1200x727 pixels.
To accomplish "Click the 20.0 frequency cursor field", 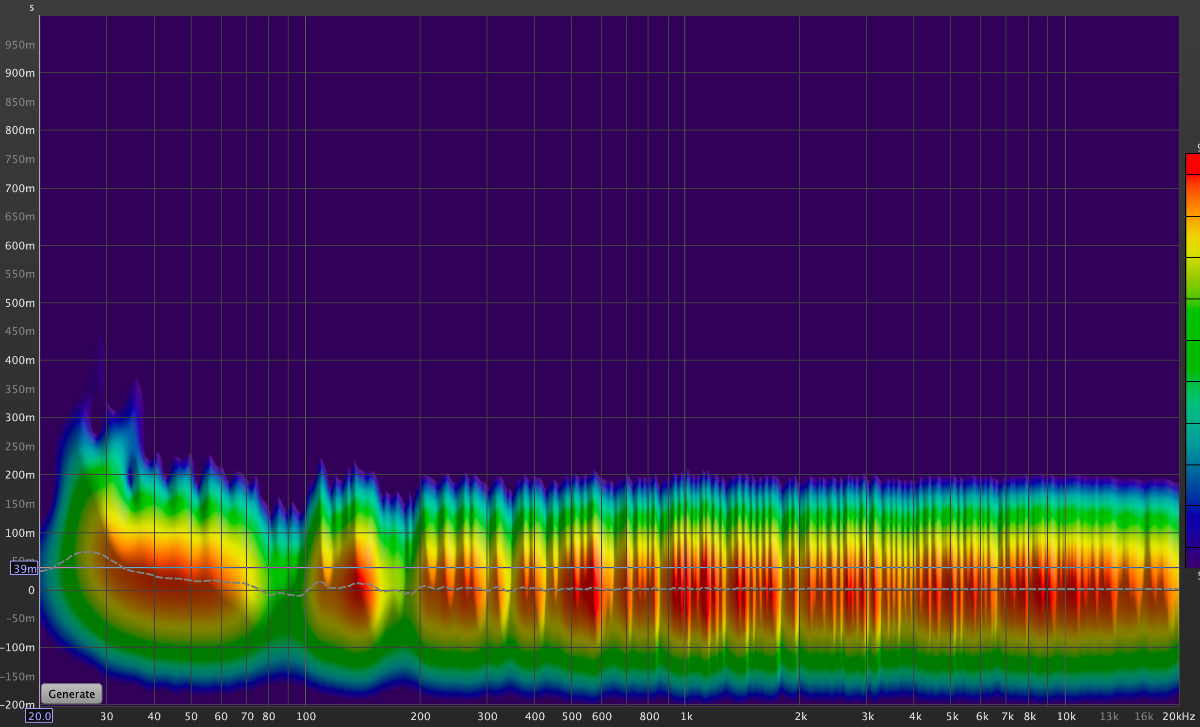I will [x=39, y=716].
